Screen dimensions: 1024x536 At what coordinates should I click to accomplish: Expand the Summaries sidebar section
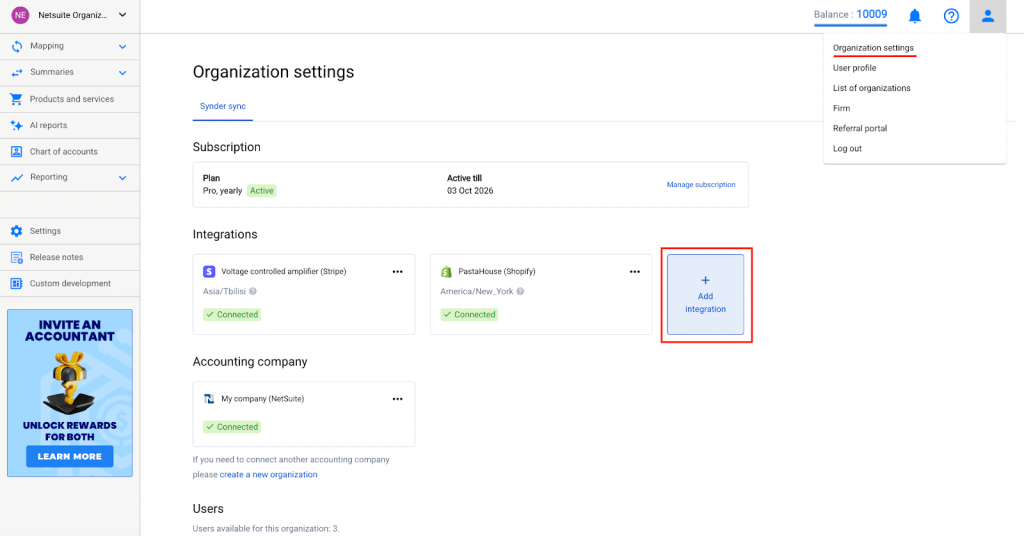point(122,72)
